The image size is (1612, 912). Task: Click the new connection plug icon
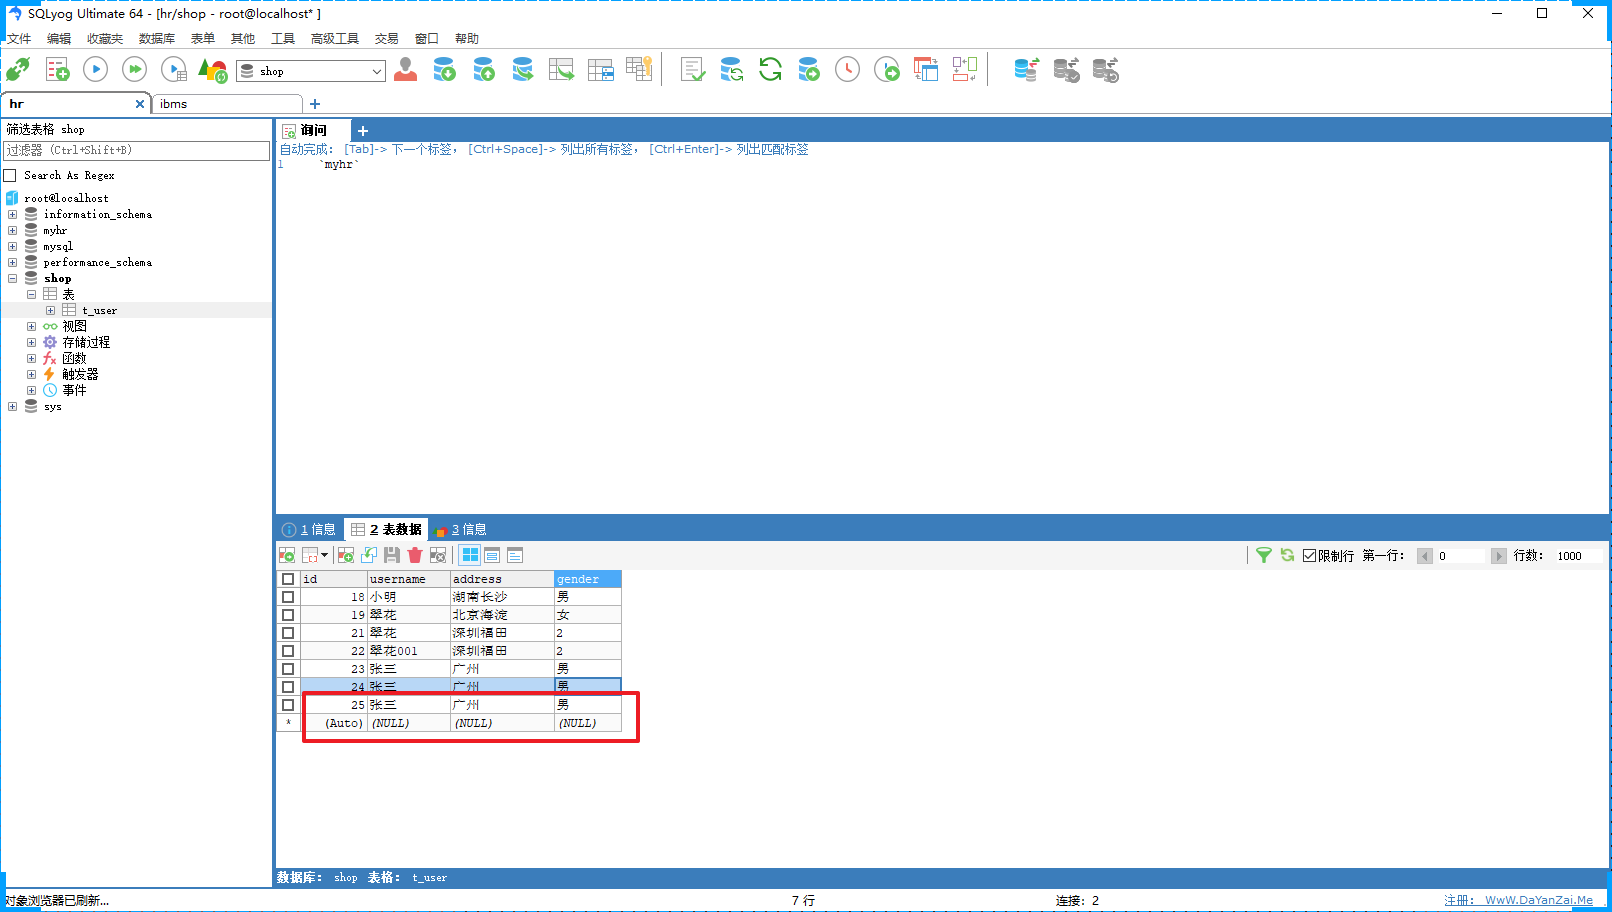(x=18, y=70)
